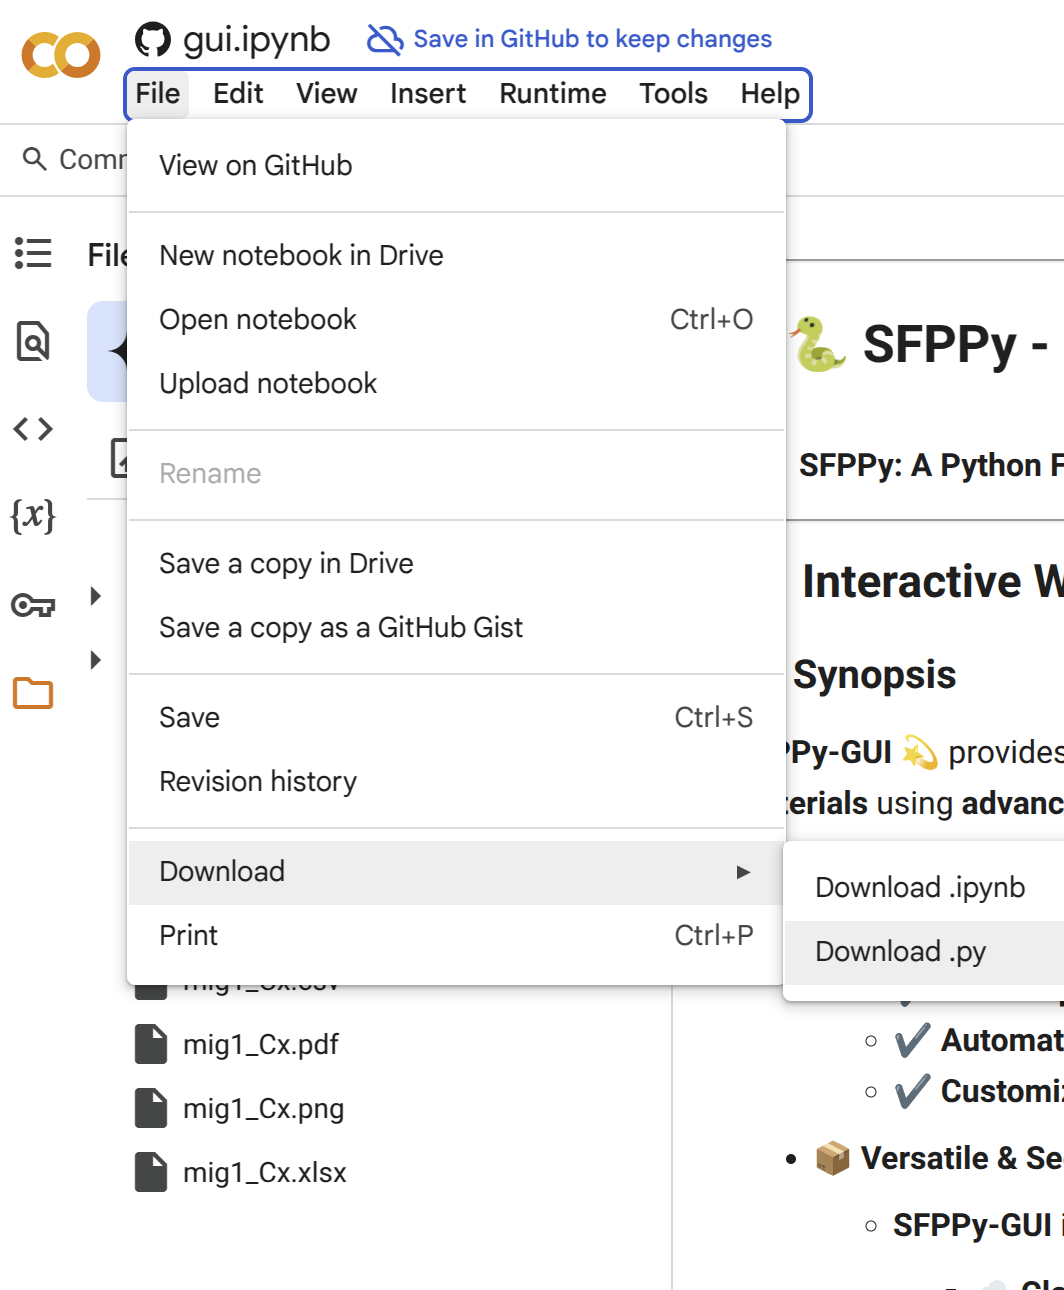
Task: Choose Print from the File menu
Action: coord(456,936)
